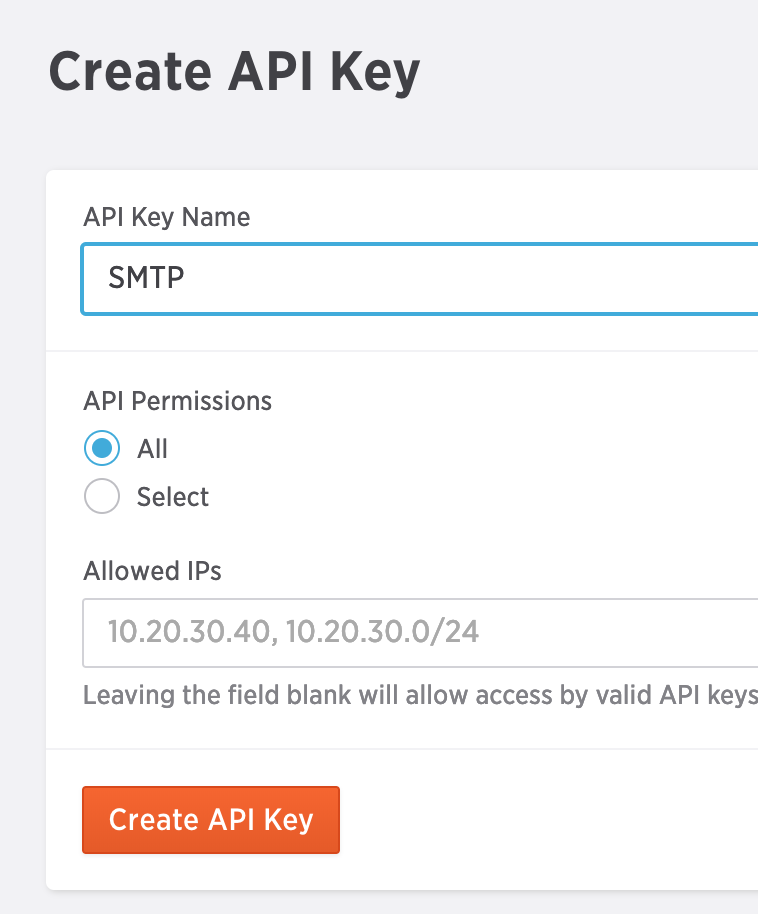
Task: Click the empty Select radio circle
Action: [x=102, y=496]
